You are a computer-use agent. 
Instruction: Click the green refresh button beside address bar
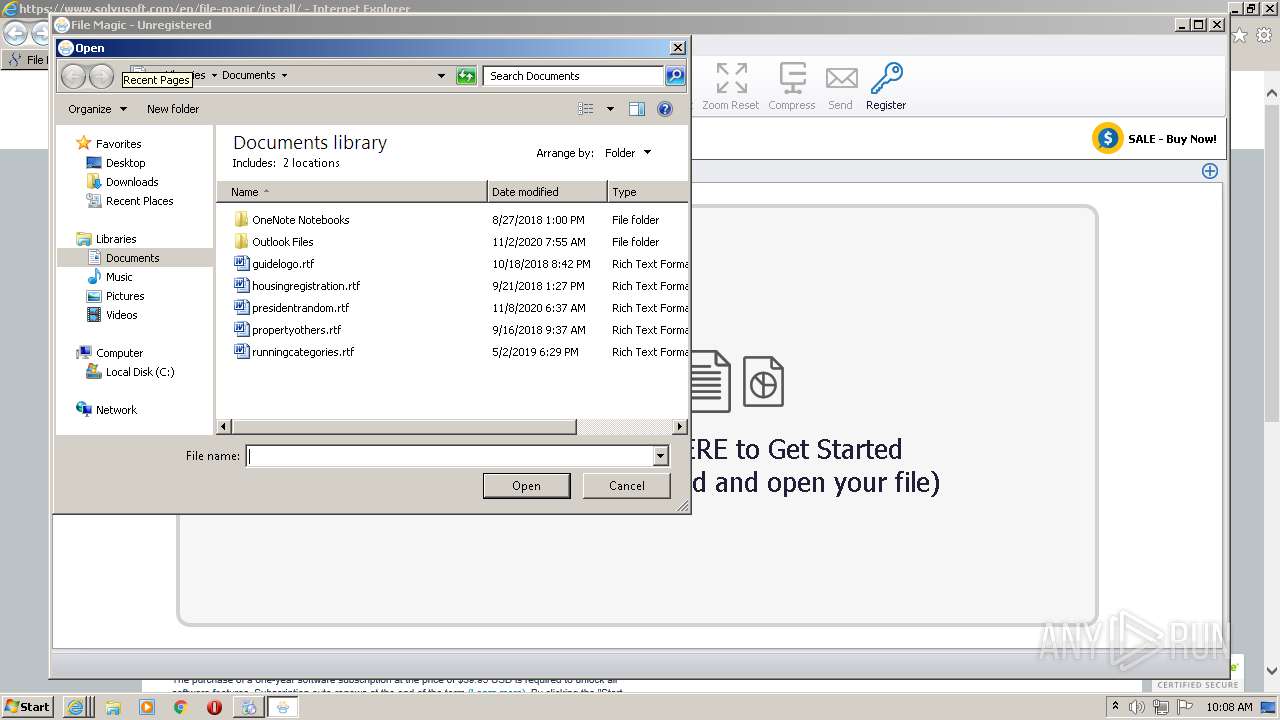[466, 76]
